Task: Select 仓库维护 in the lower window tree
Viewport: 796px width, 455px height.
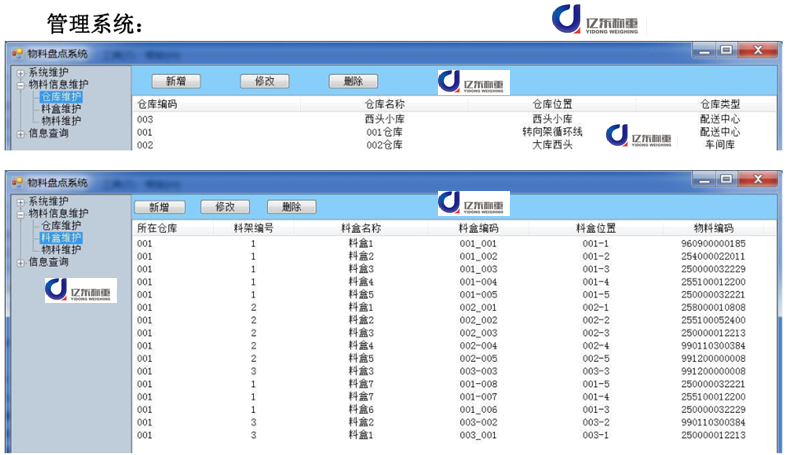Action: pos(61,226)
